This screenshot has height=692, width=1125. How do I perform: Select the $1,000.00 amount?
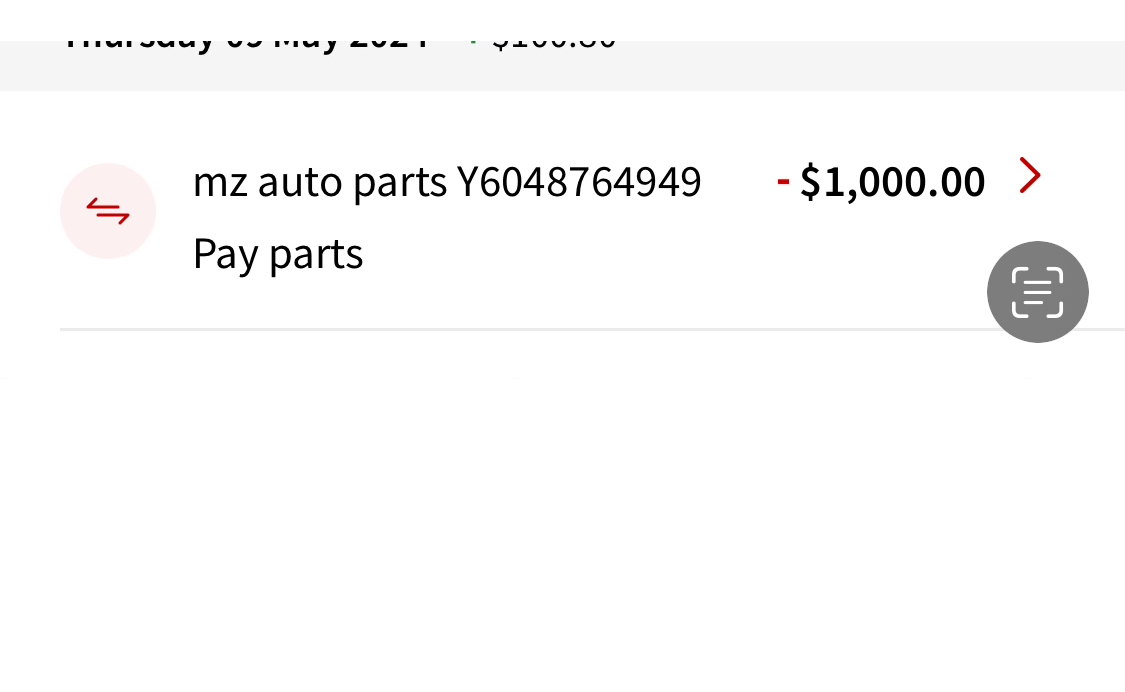[x=892, y=182]
